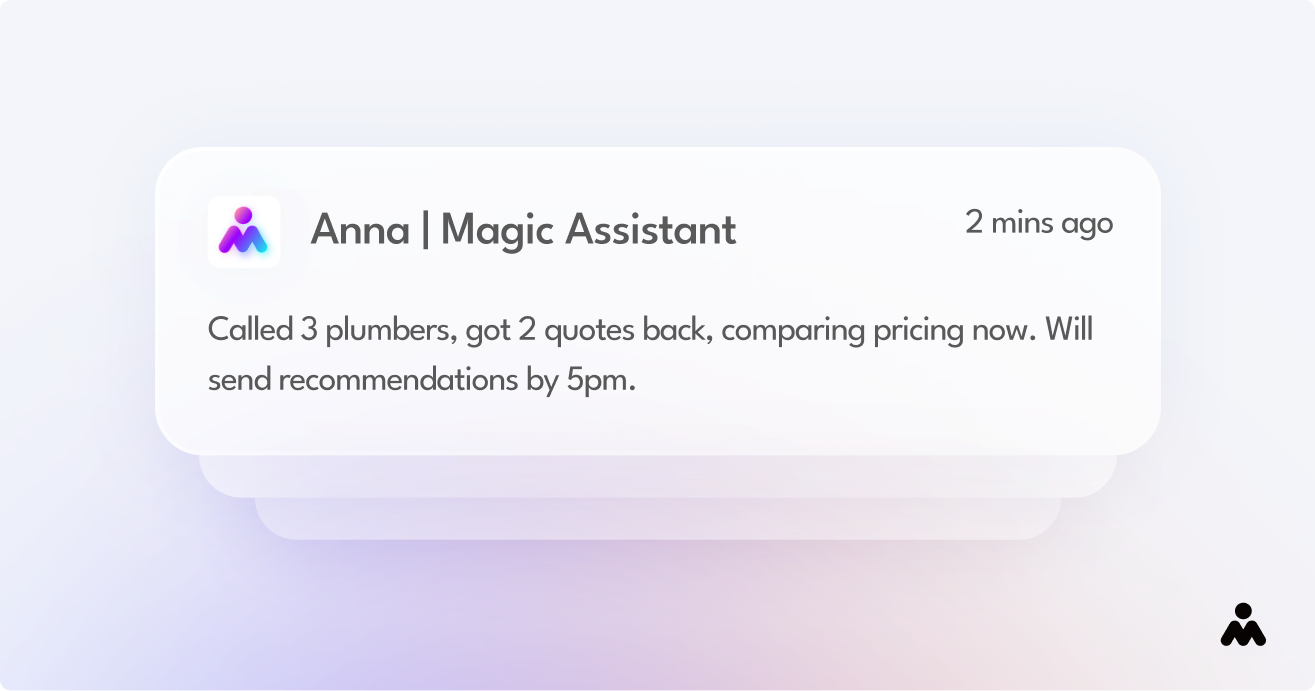This screenshot has height=691, width=1315.
Task: Click the black Magic logo in the corner
Action: point(1243,625)
